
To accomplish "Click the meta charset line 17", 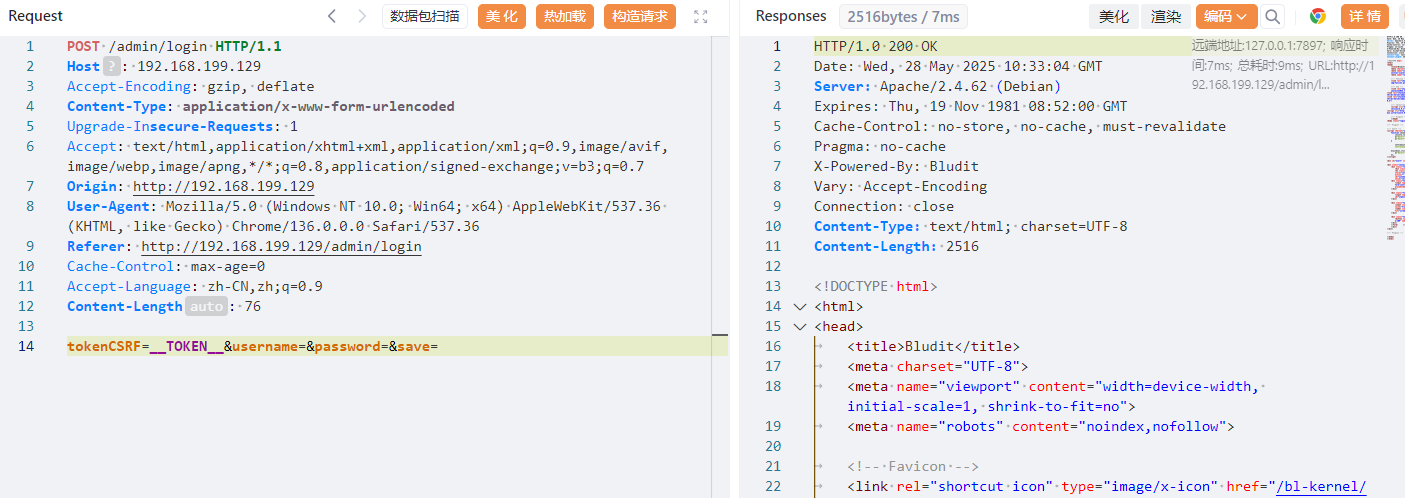I will [x=938, y=366].
